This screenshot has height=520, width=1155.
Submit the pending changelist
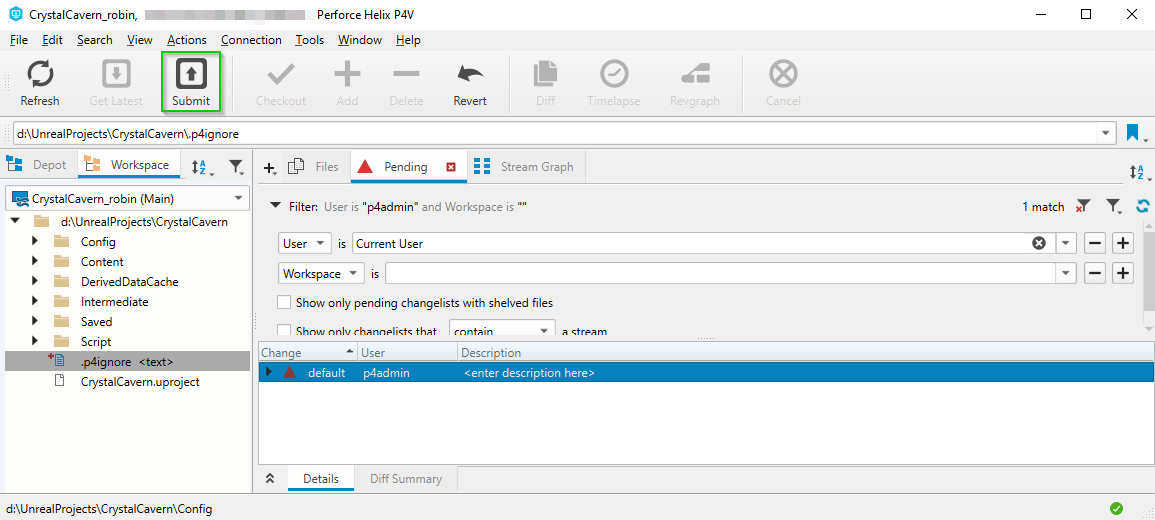click(191, 82)
